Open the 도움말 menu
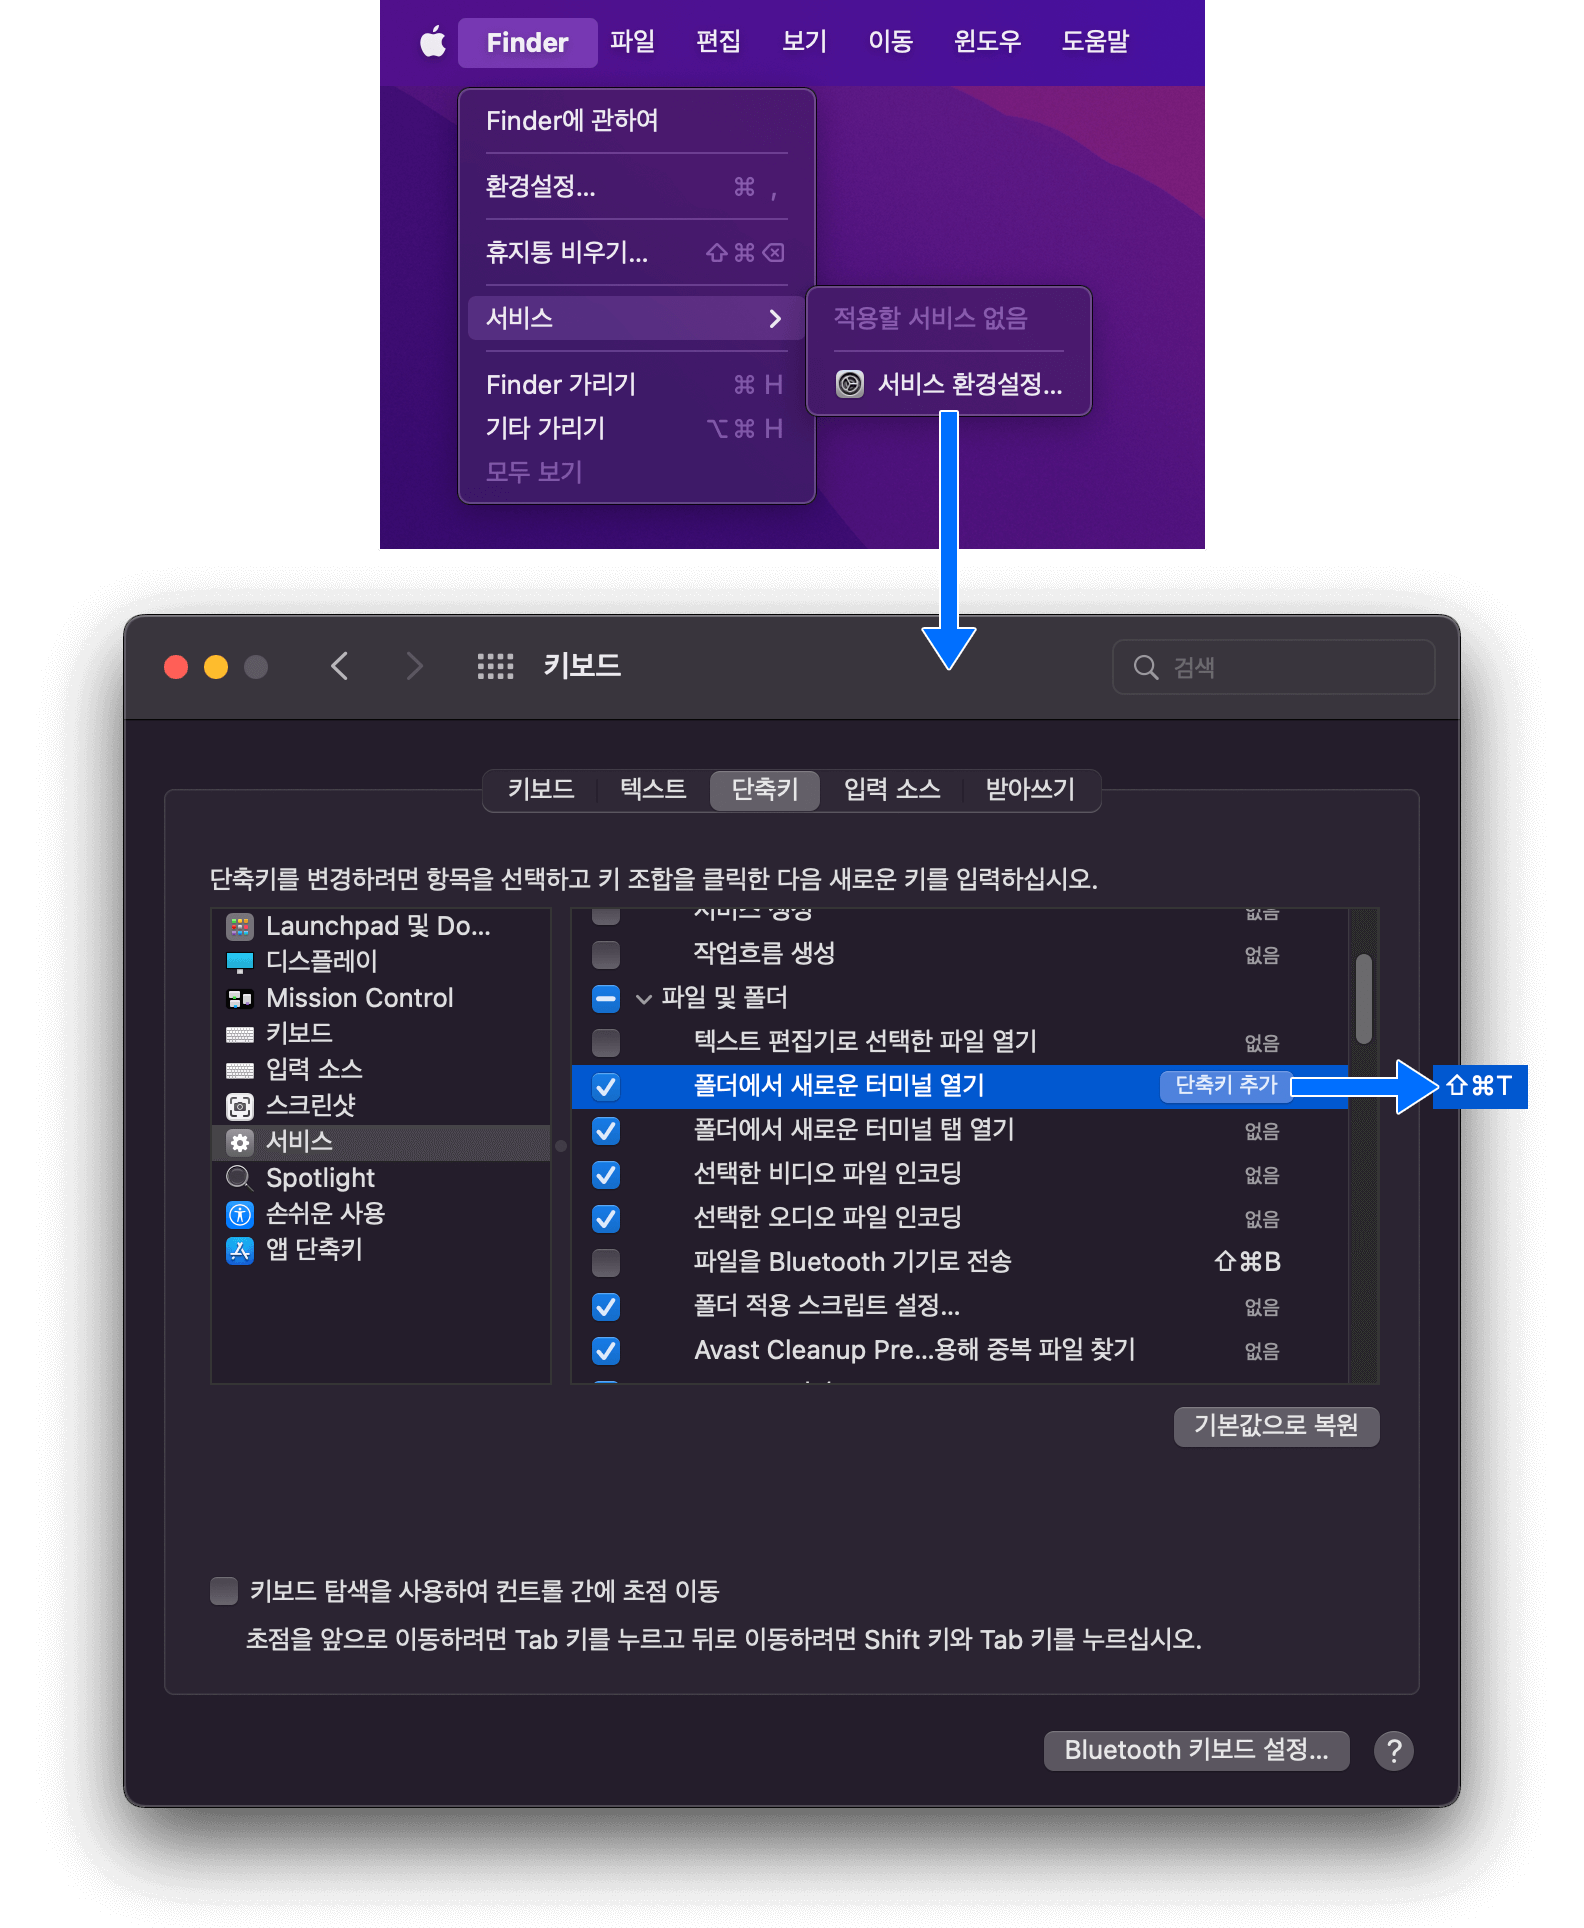This screenshot has height=1928, width=1584. pos(1095,42)
